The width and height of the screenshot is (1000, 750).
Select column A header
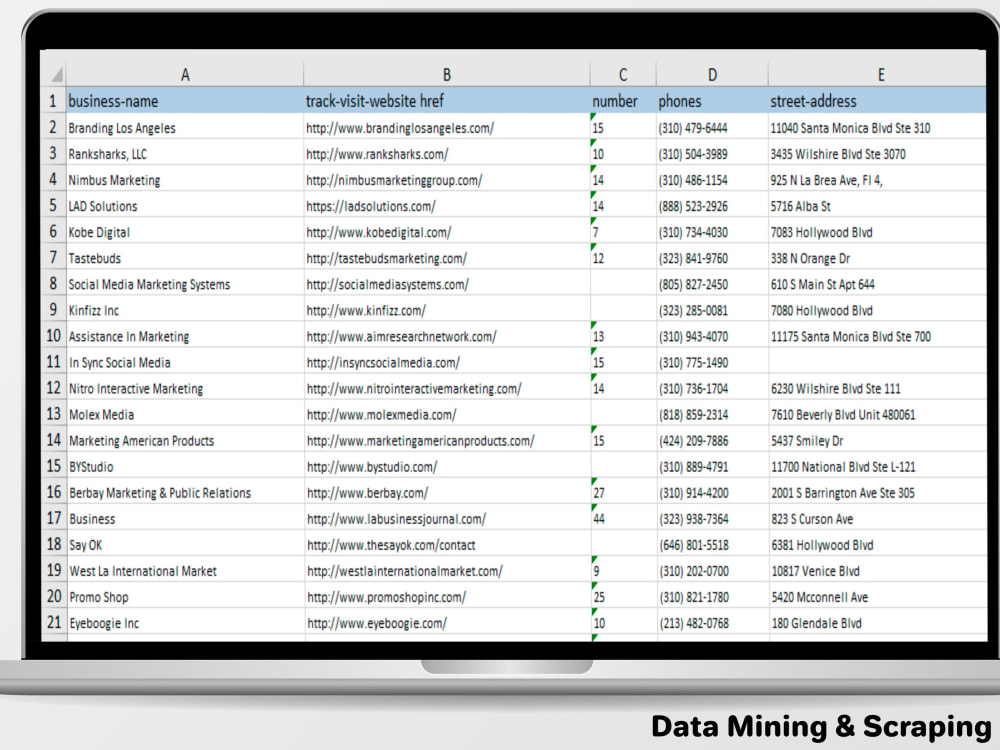(185, 75)
